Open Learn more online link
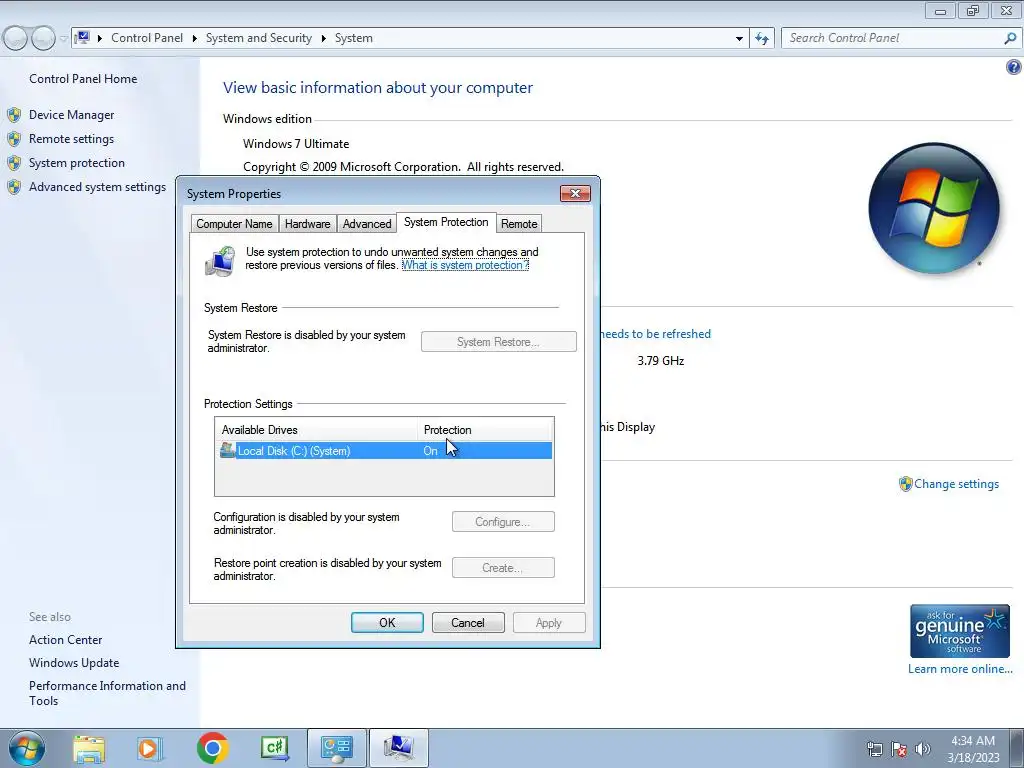This screenshot has width=1024, height=768. click(960, 669)
